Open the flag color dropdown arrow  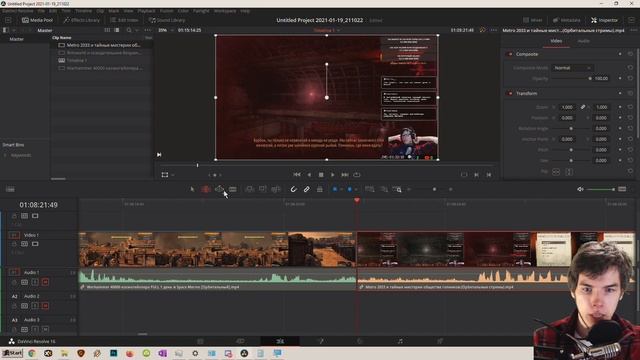coord(341,190)
